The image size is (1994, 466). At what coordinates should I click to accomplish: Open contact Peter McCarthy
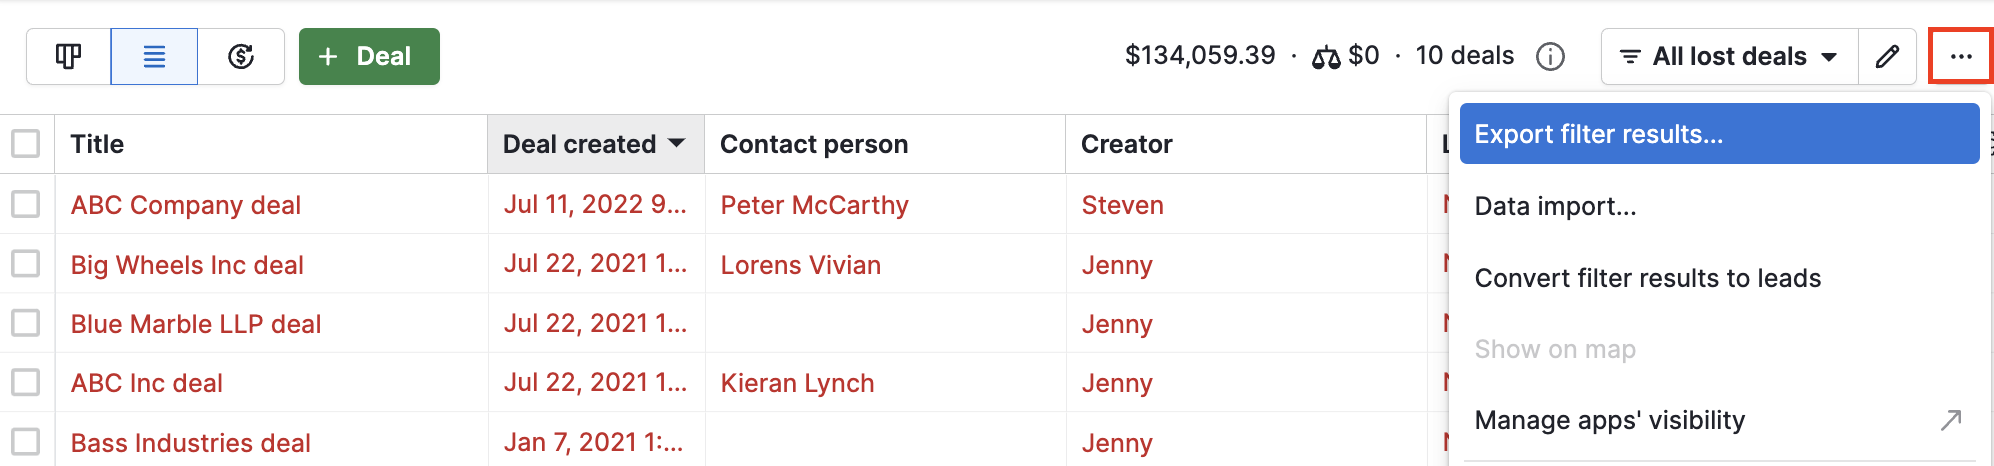click(814, 205)
